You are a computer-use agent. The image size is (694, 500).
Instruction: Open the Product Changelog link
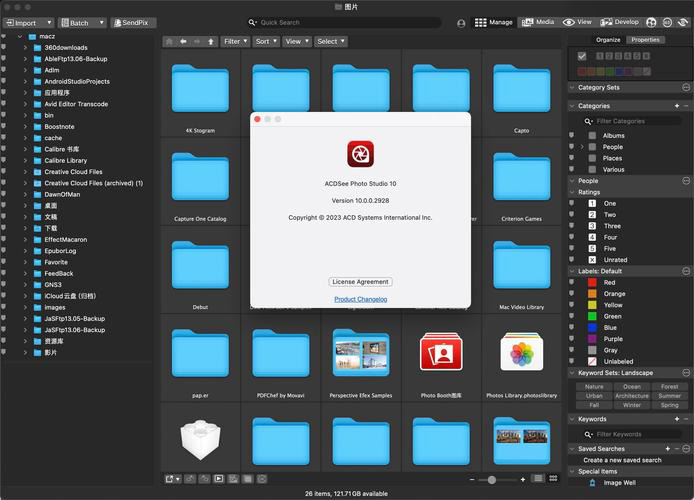(x=360, y=300)
